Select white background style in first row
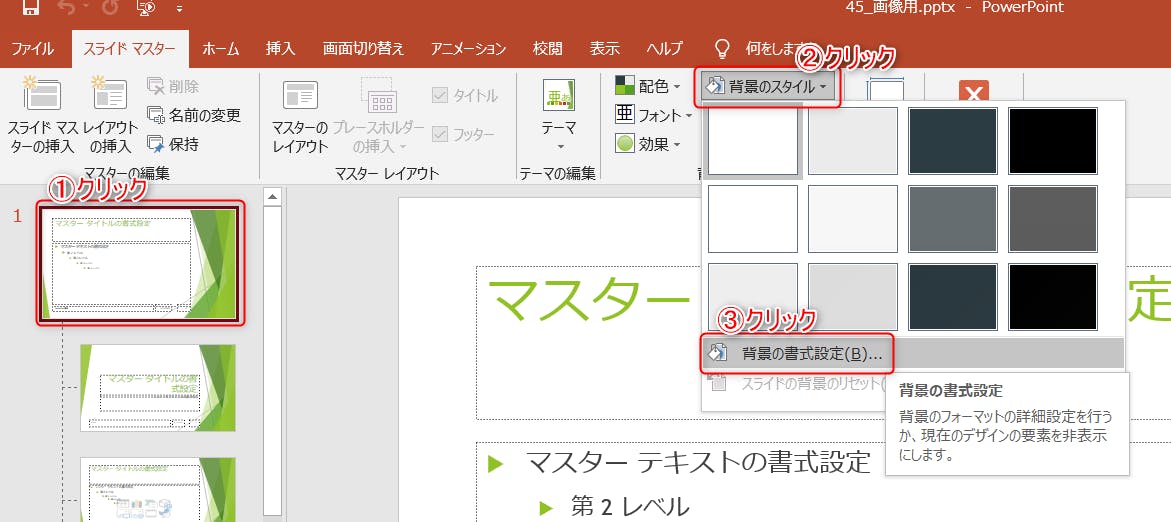Image resolution: width=1171 pixels, height=522 pixels. tap(753, 140)
